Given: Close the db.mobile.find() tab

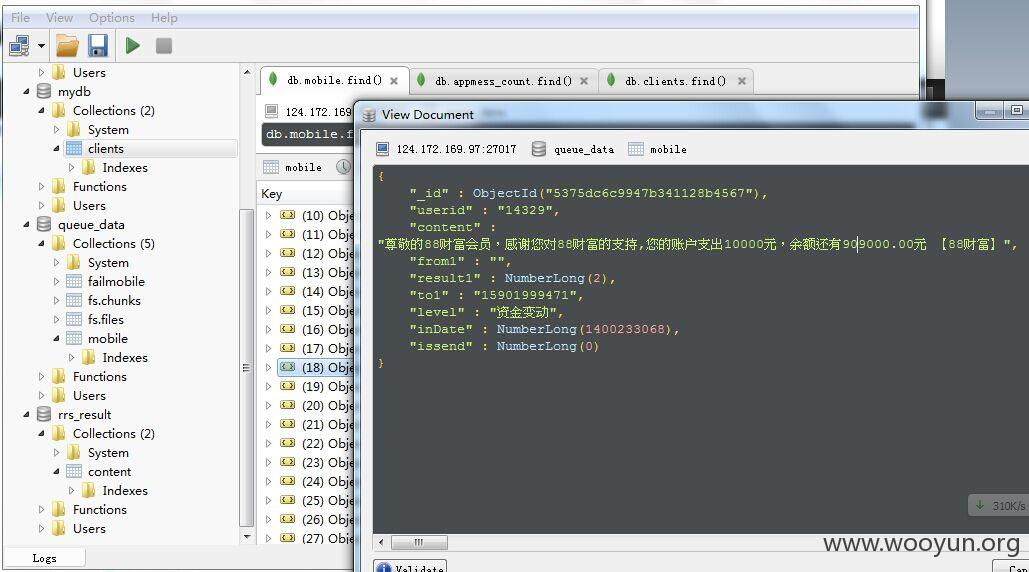Looking at the screenshot, I should click(394, 81).
